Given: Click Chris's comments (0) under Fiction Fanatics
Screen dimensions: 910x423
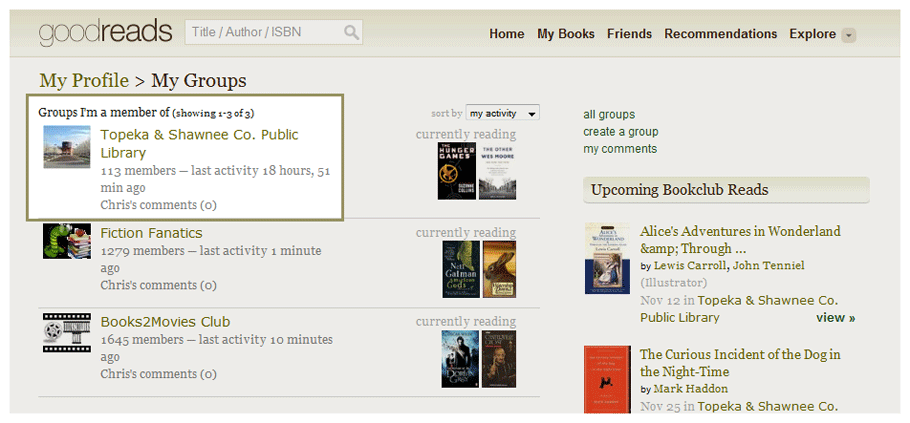Looking at the screenshot, I should (158, 285).
